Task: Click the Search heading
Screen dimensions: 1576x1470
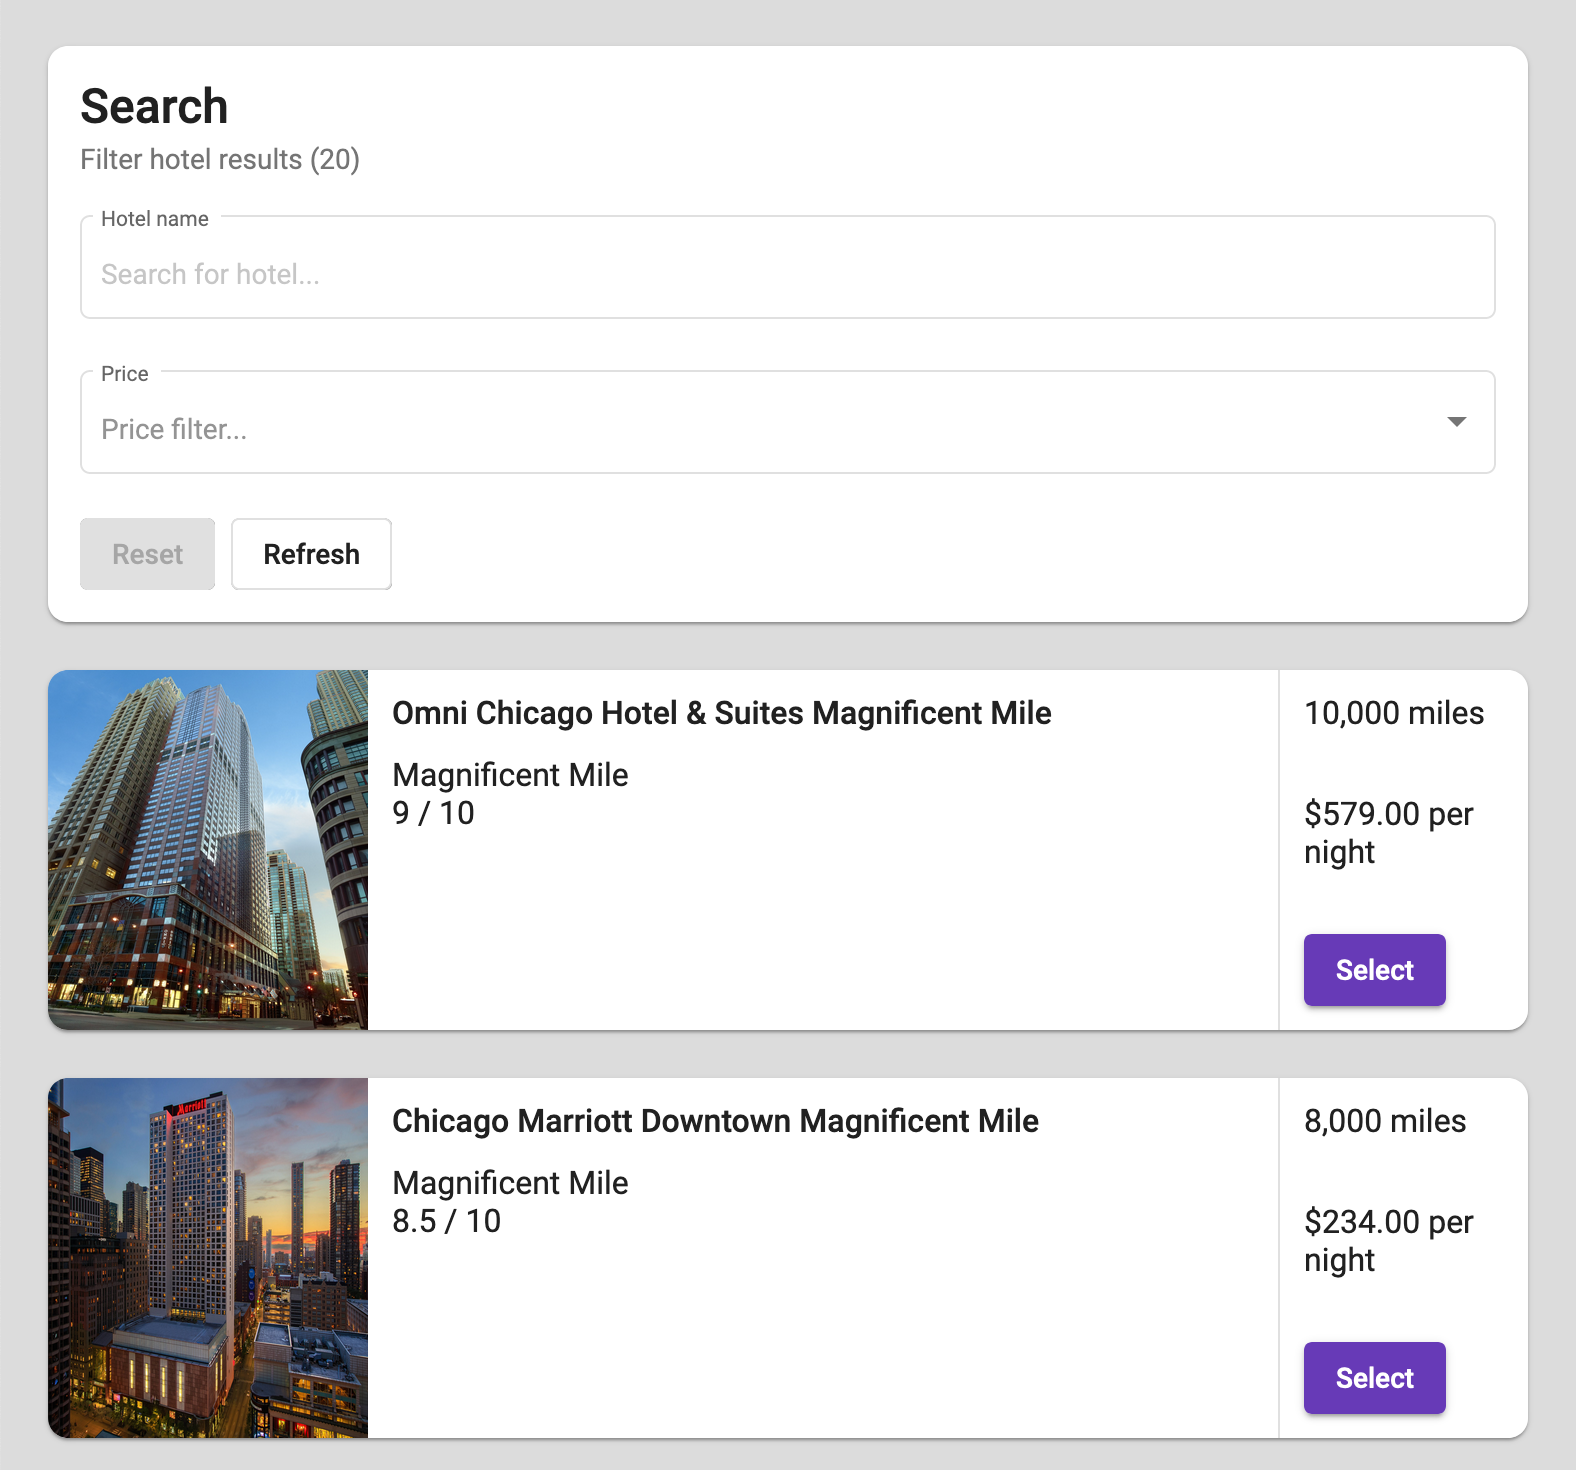Action: pyautogui.click(x=154, y=106)
